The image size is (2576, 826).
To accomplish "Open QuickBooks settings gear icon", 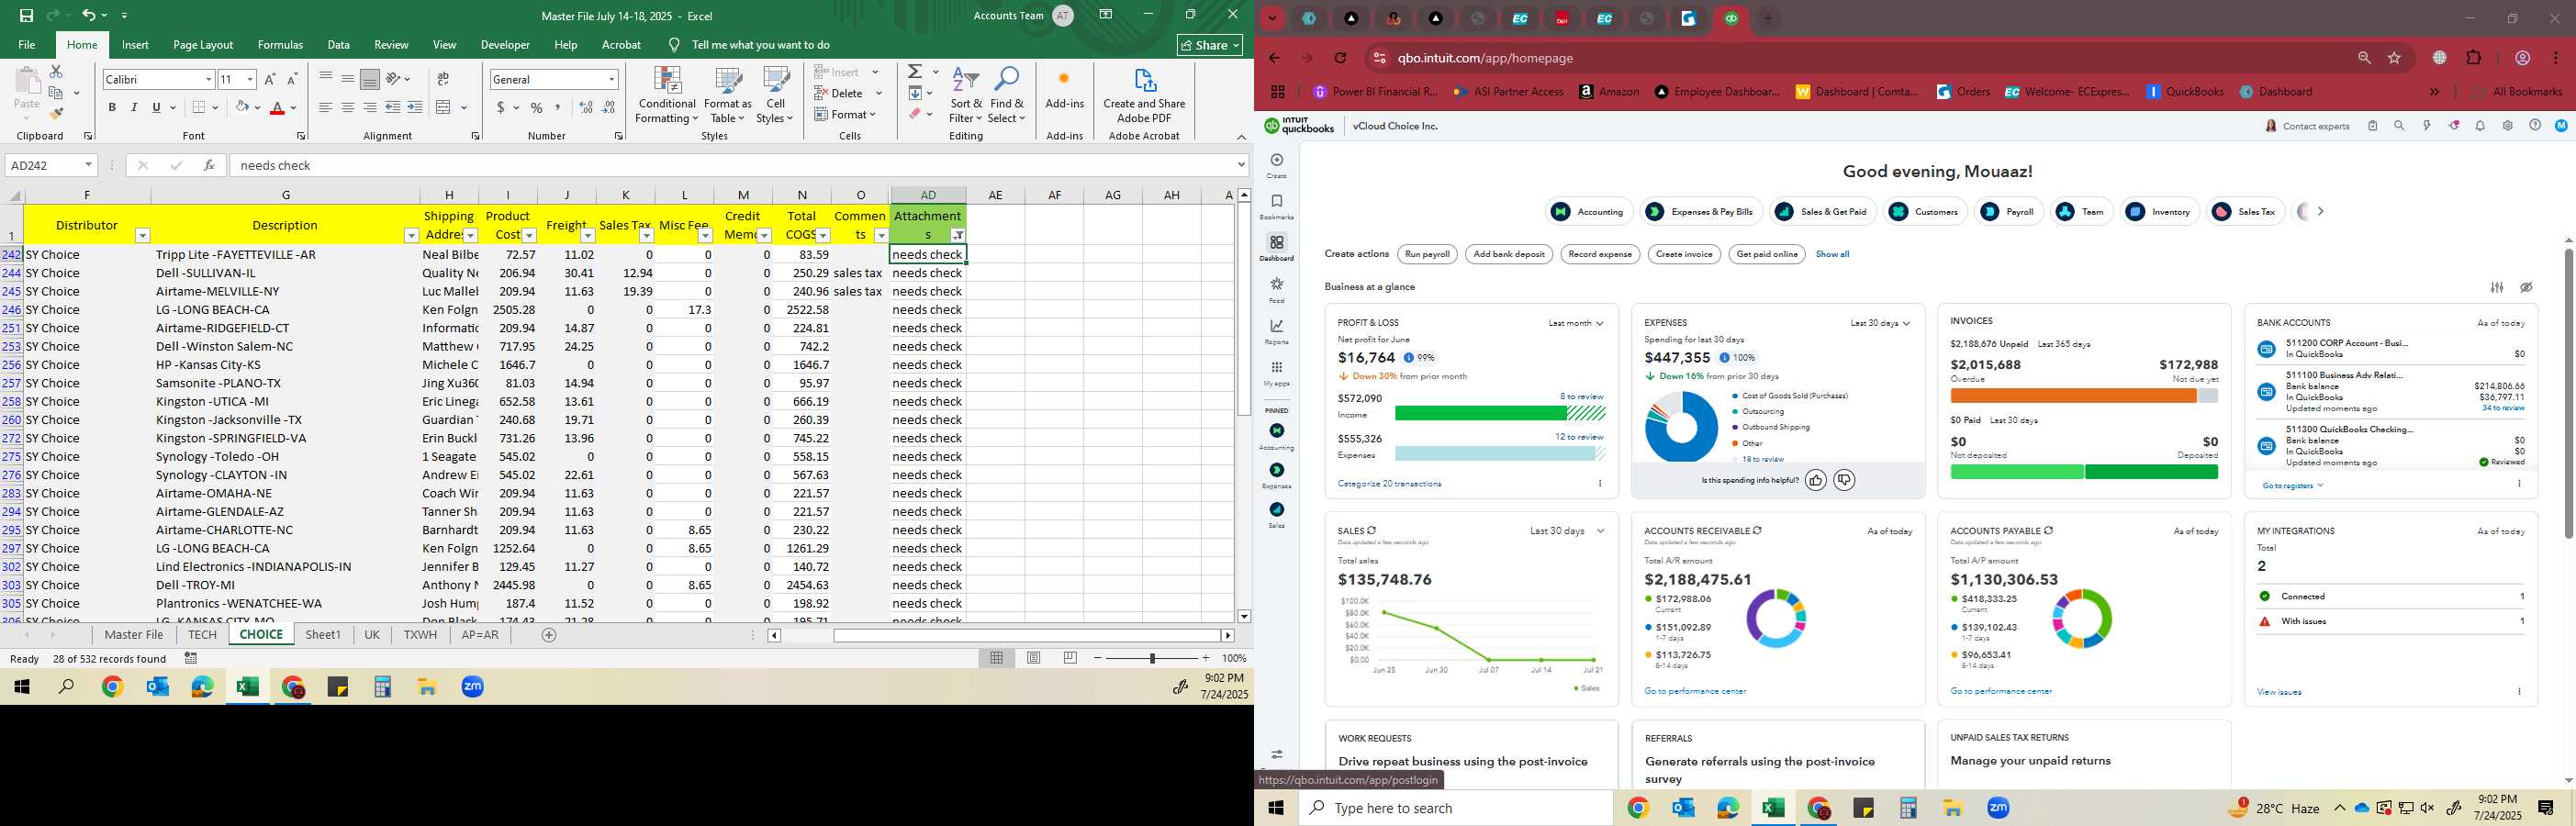I will point(2507,126).
